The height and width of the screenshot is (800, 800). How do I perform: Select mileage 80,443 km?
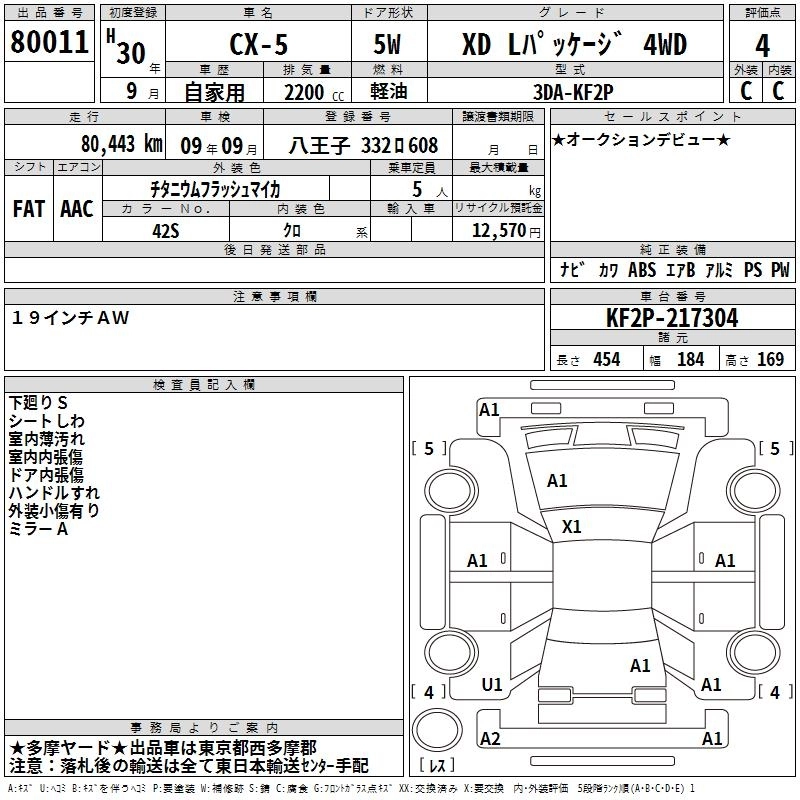point(122,144)
